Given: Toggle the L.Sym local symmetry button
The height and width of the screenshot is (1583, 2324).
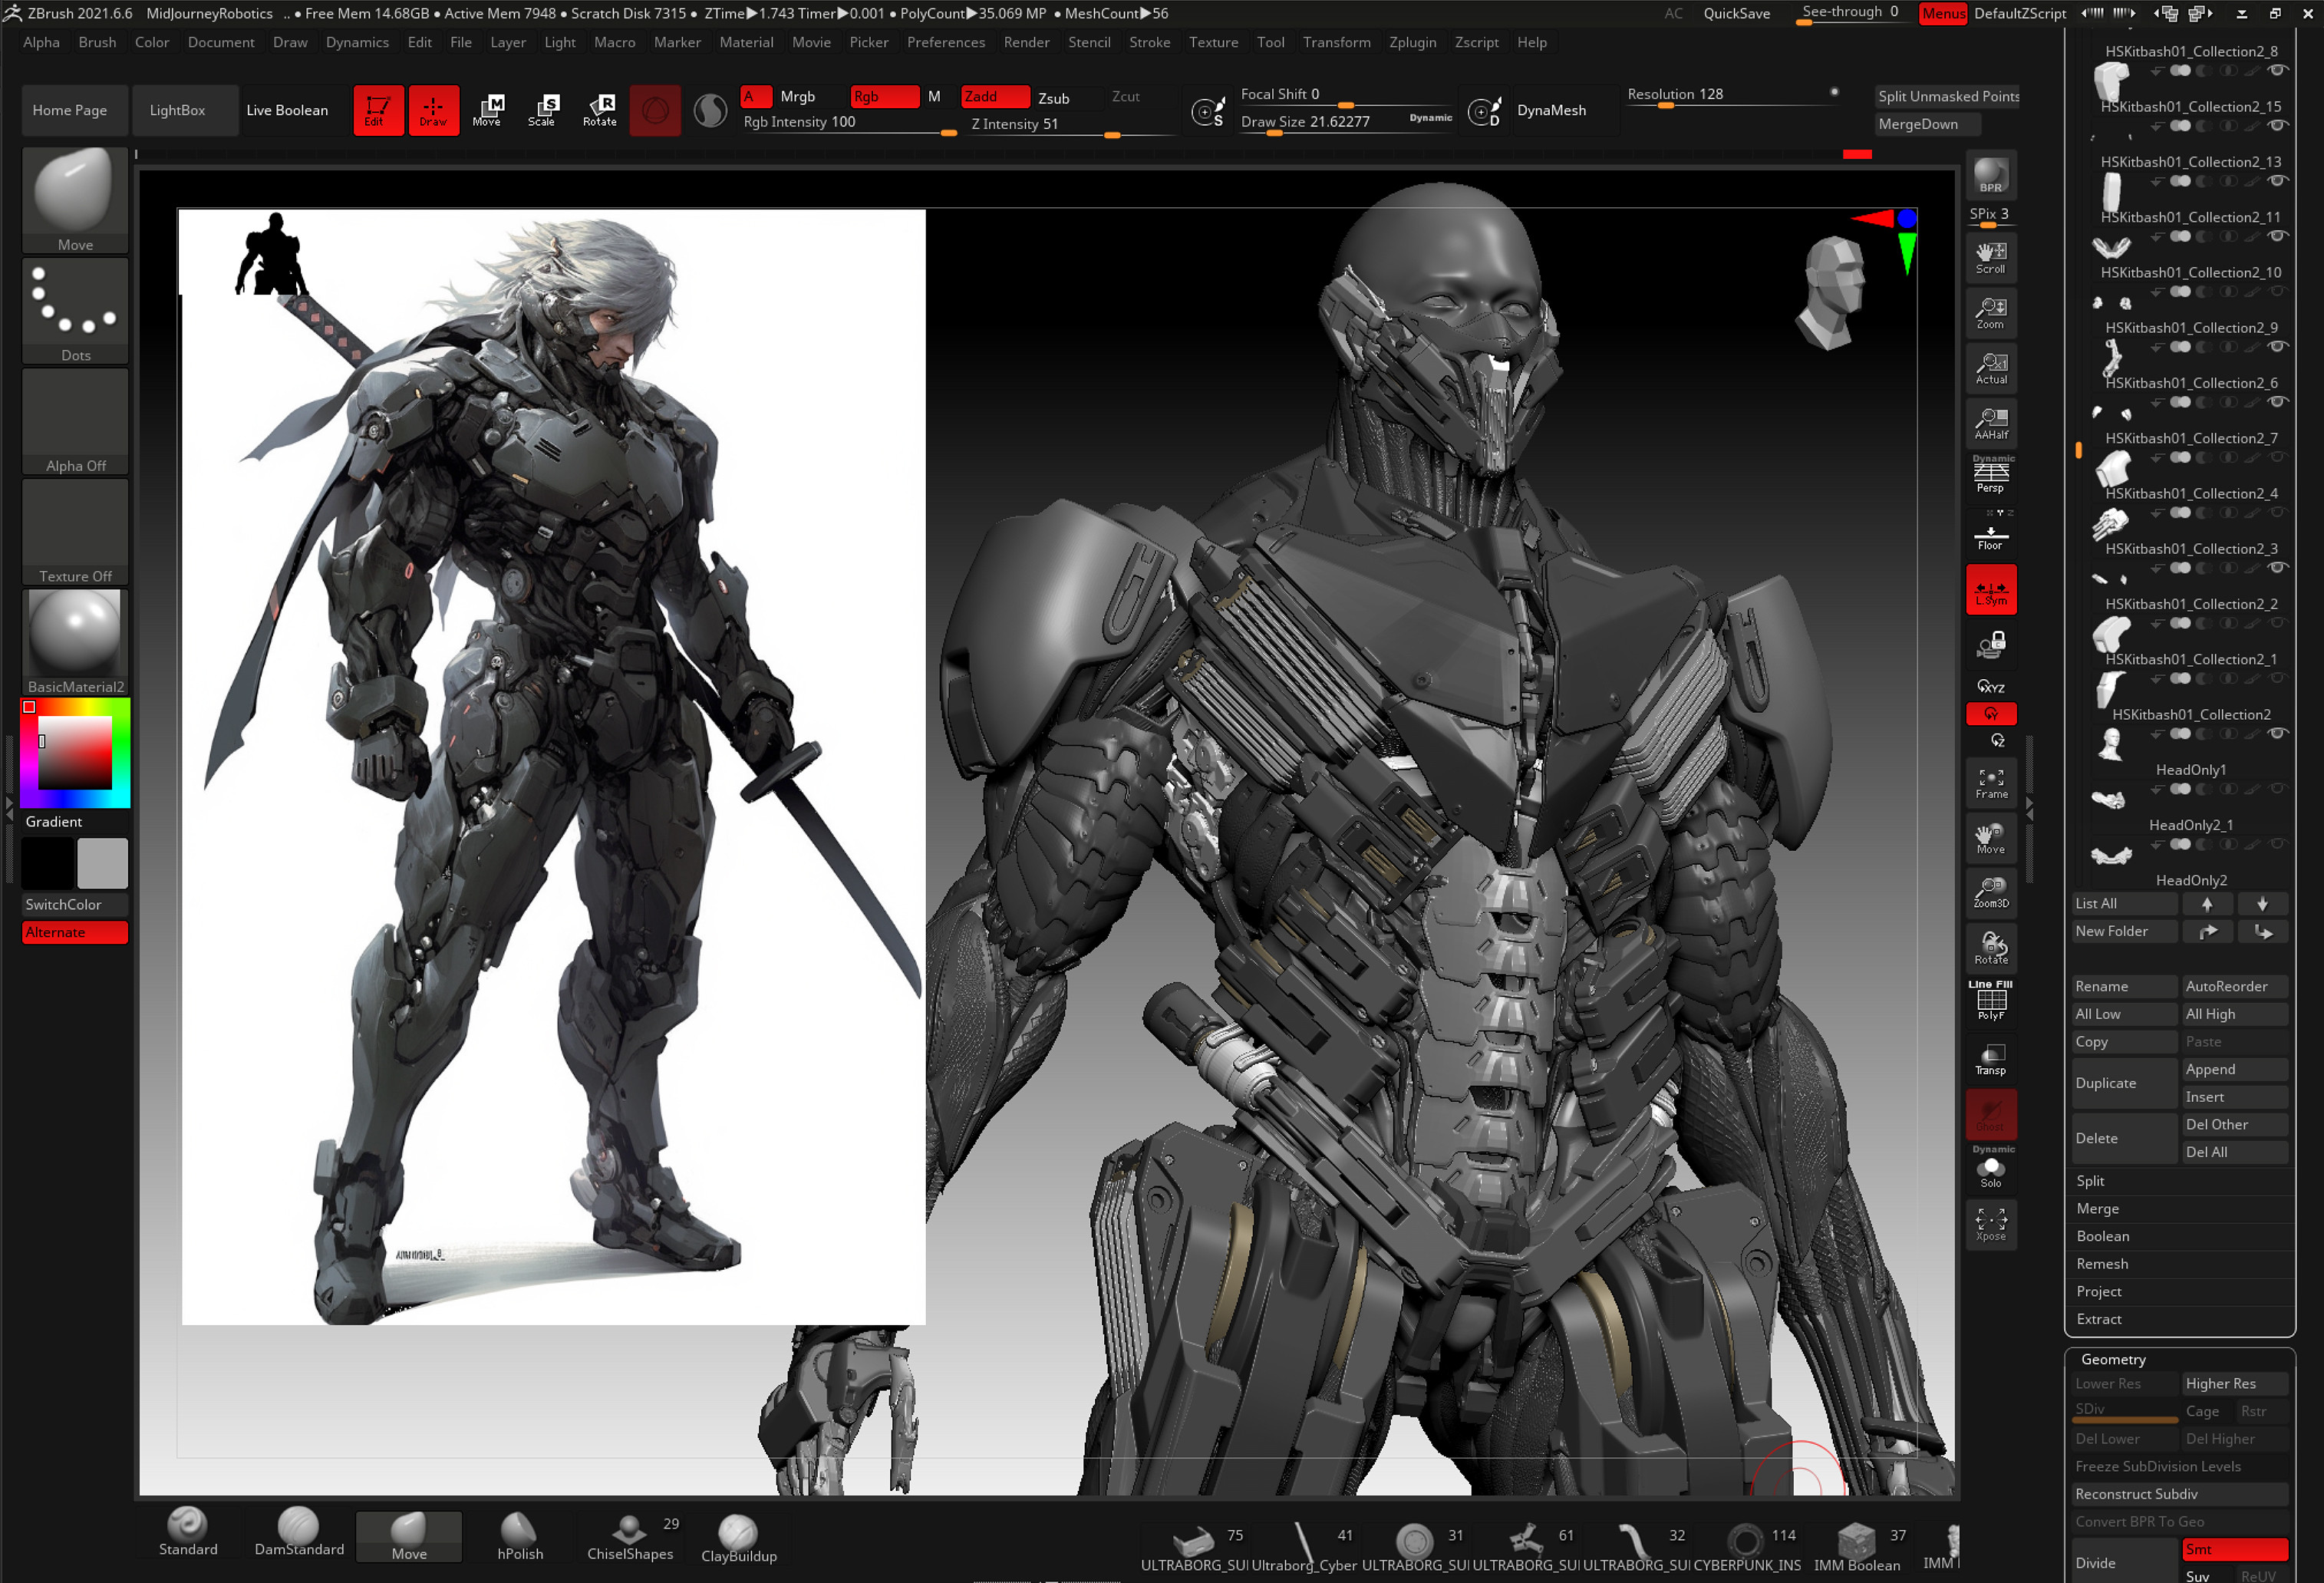Looking at the screenshot, I should 1990,591.
